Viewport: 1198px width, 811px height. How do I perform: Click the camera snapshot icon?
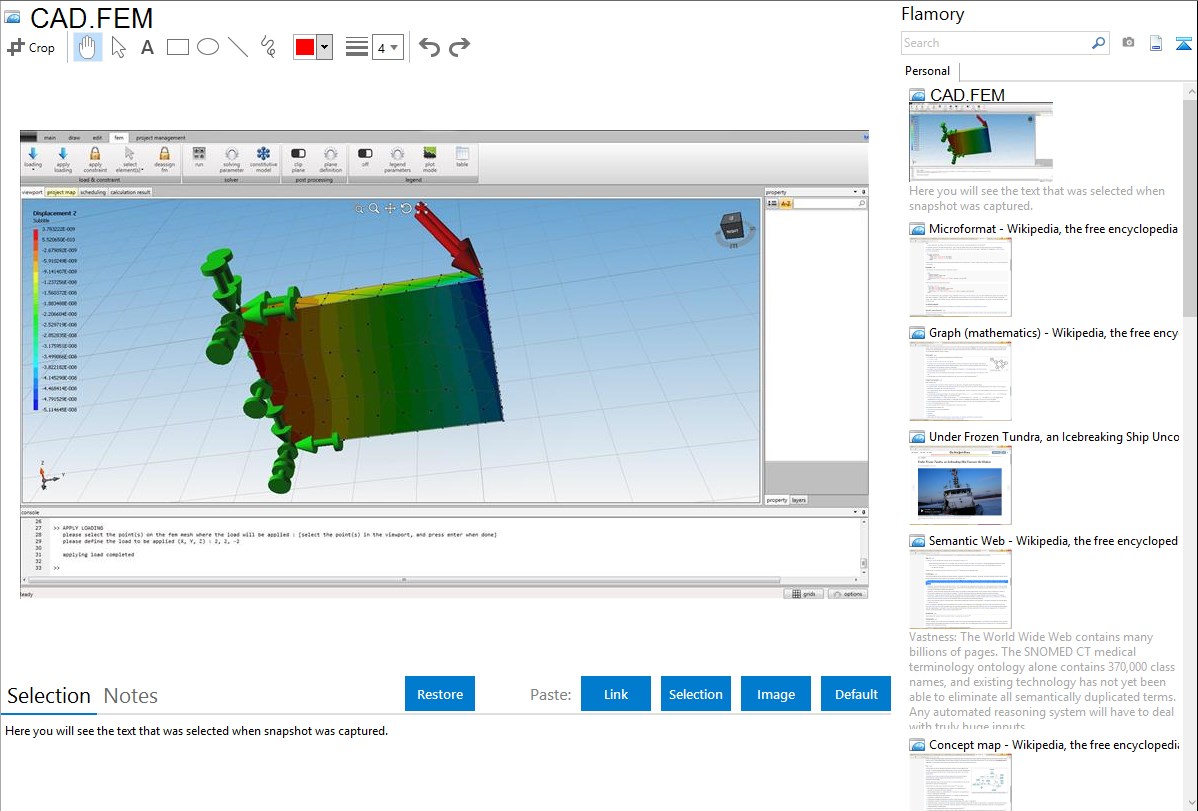[x=1128, y=43]
